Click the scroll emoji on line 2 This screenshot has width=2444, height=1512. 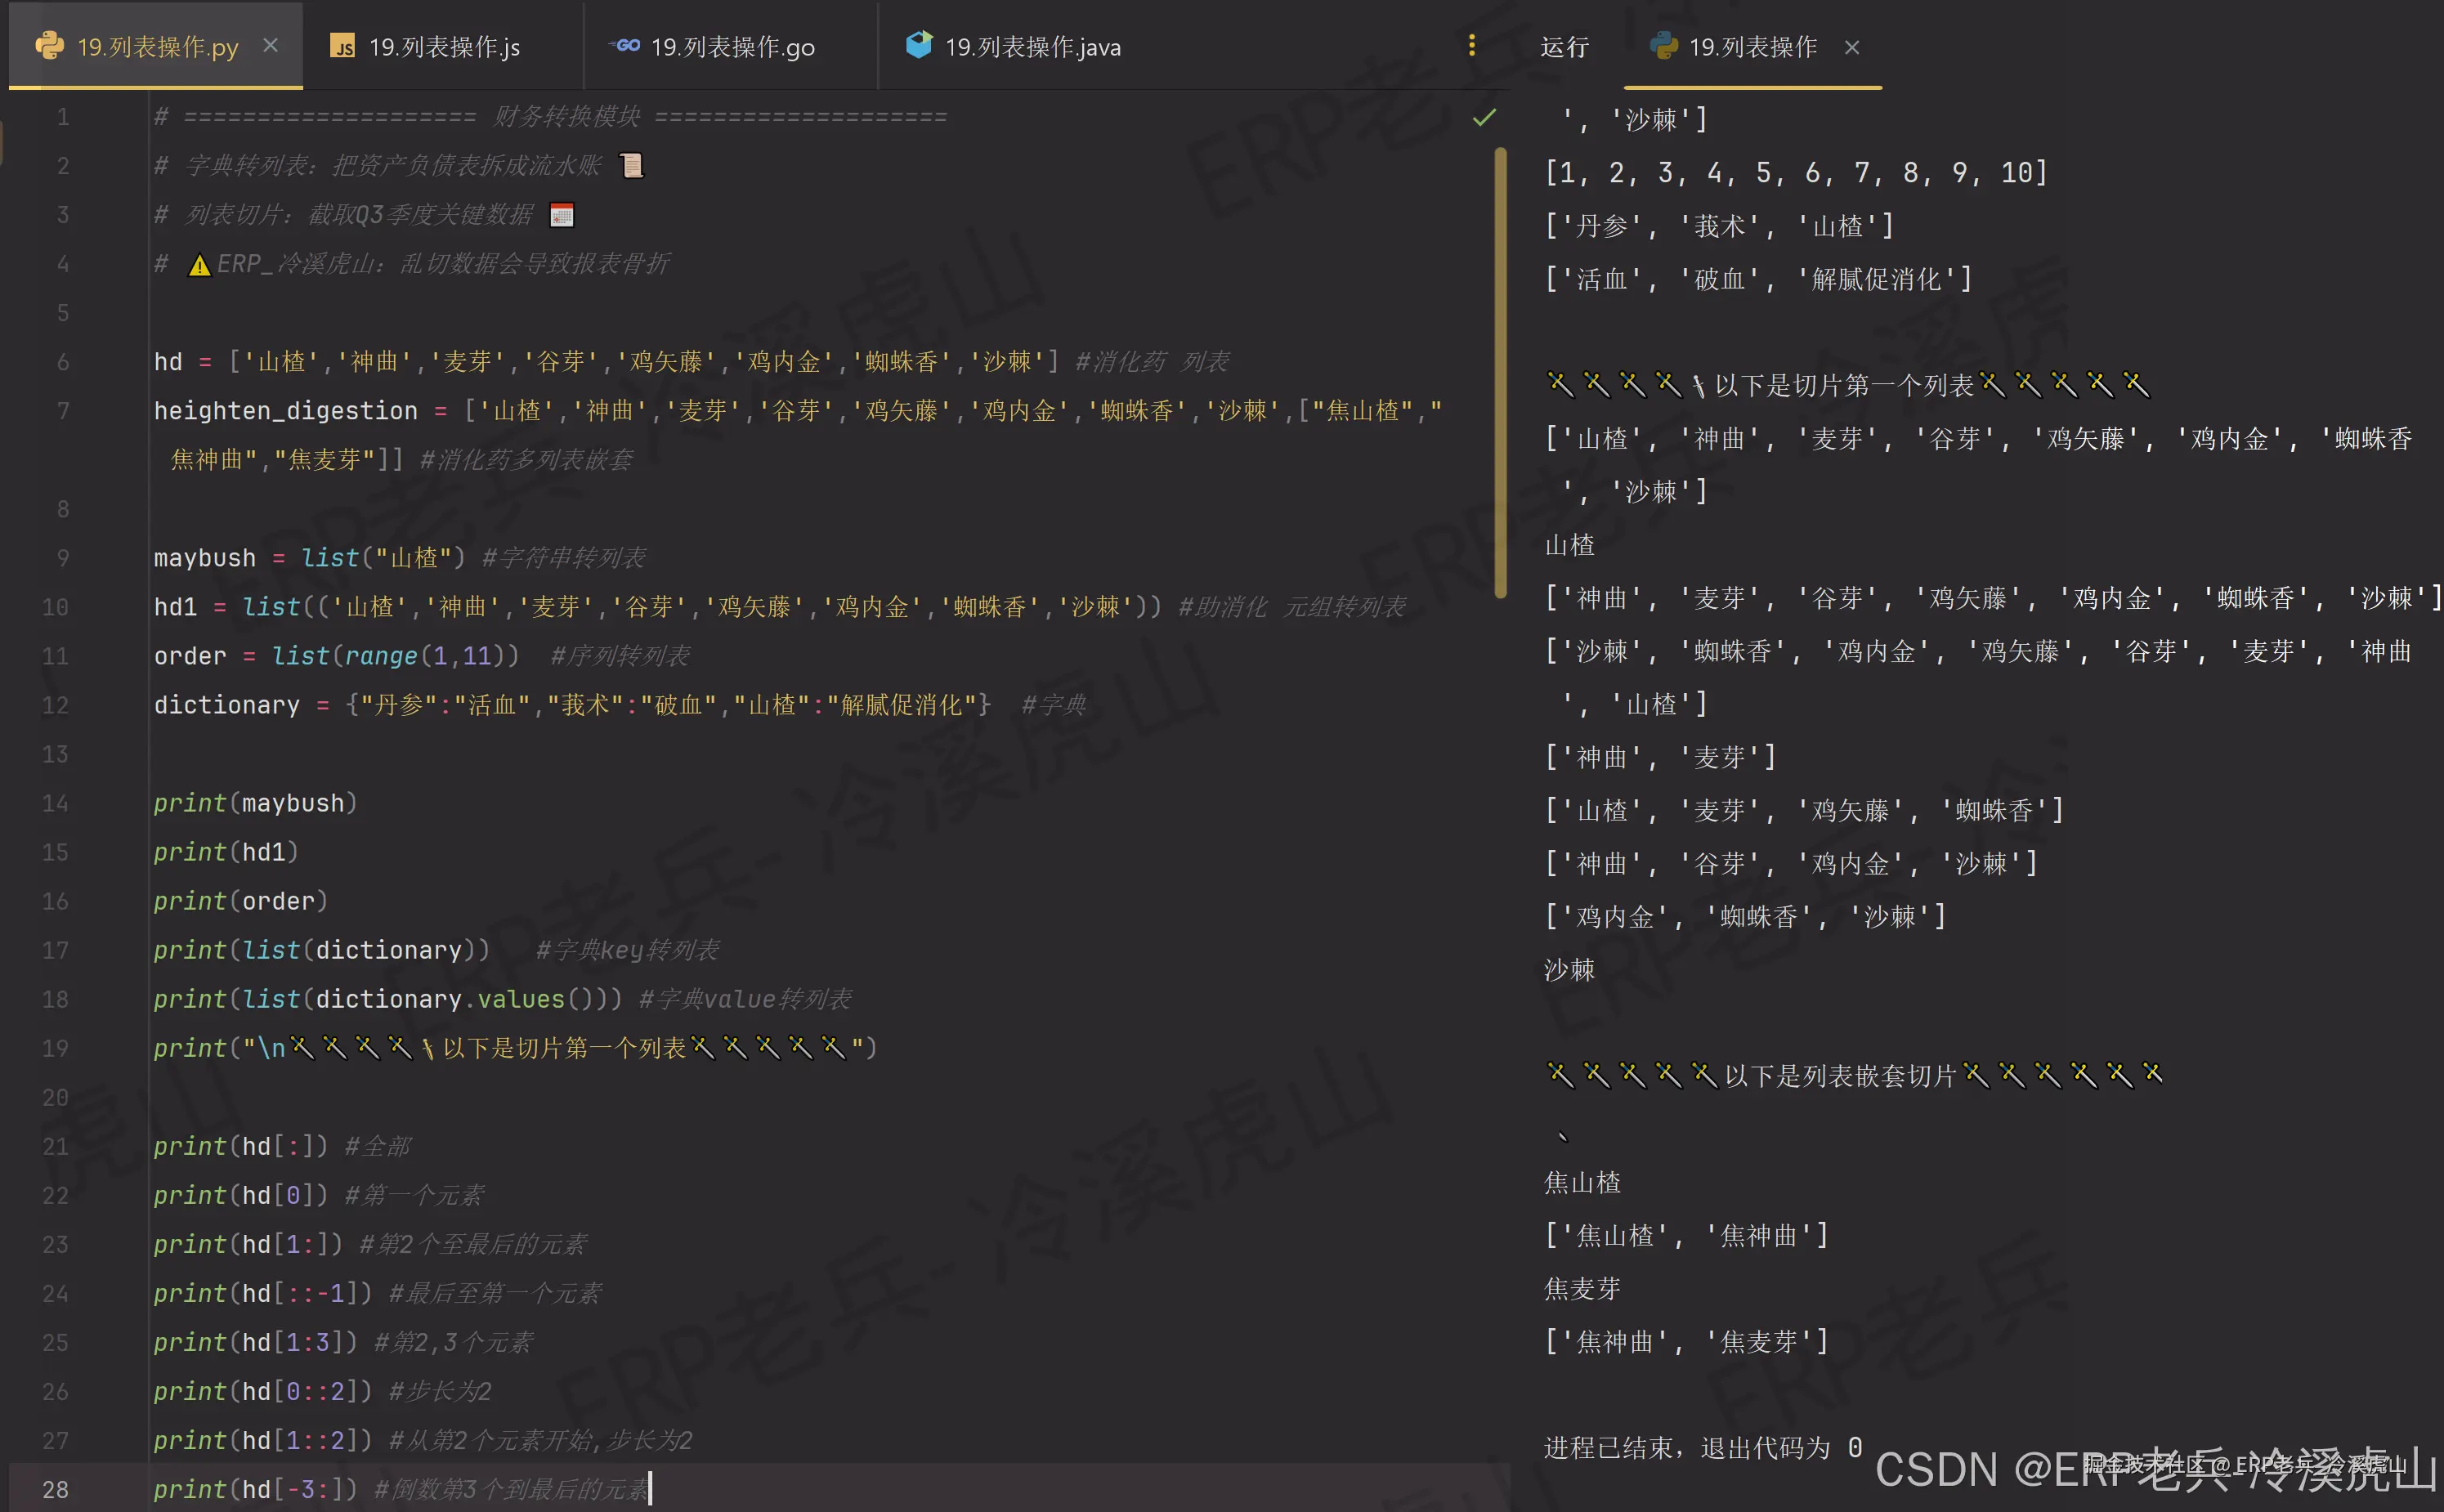tap(632, 165)
